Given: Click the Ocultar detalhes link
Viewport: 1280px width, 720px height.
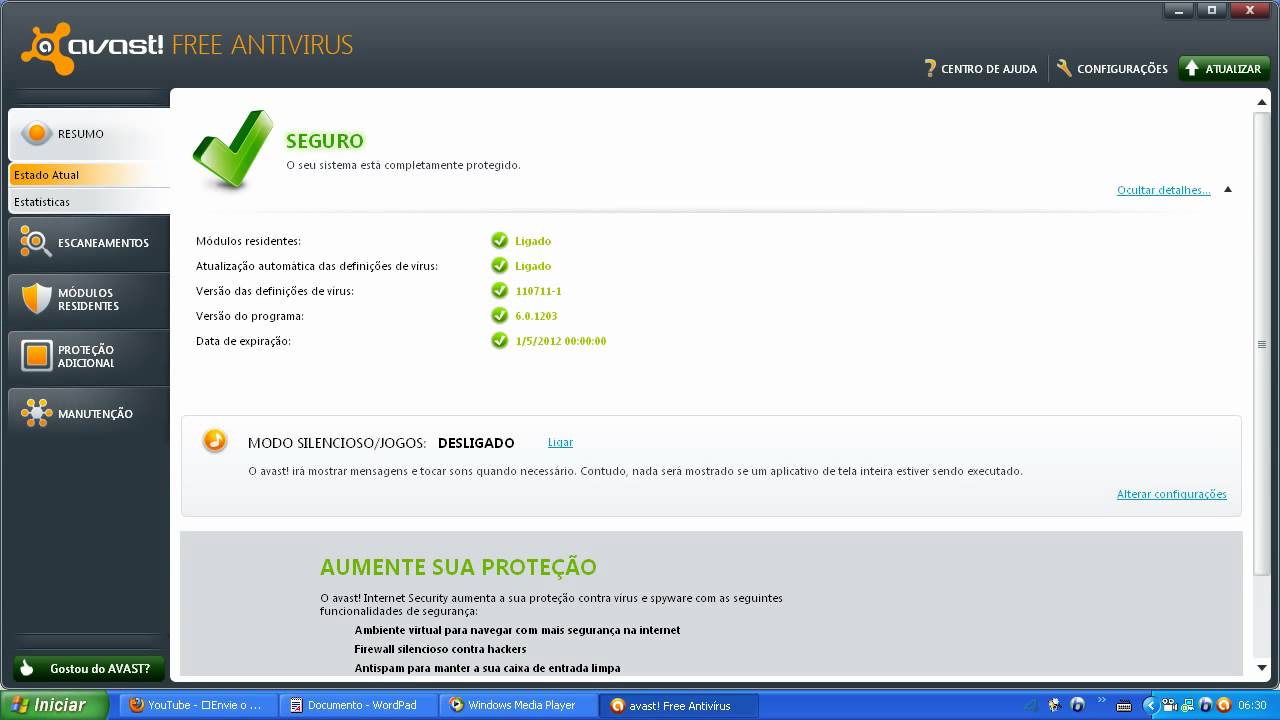Looking at the screenshot, I should pos(1163,190).
